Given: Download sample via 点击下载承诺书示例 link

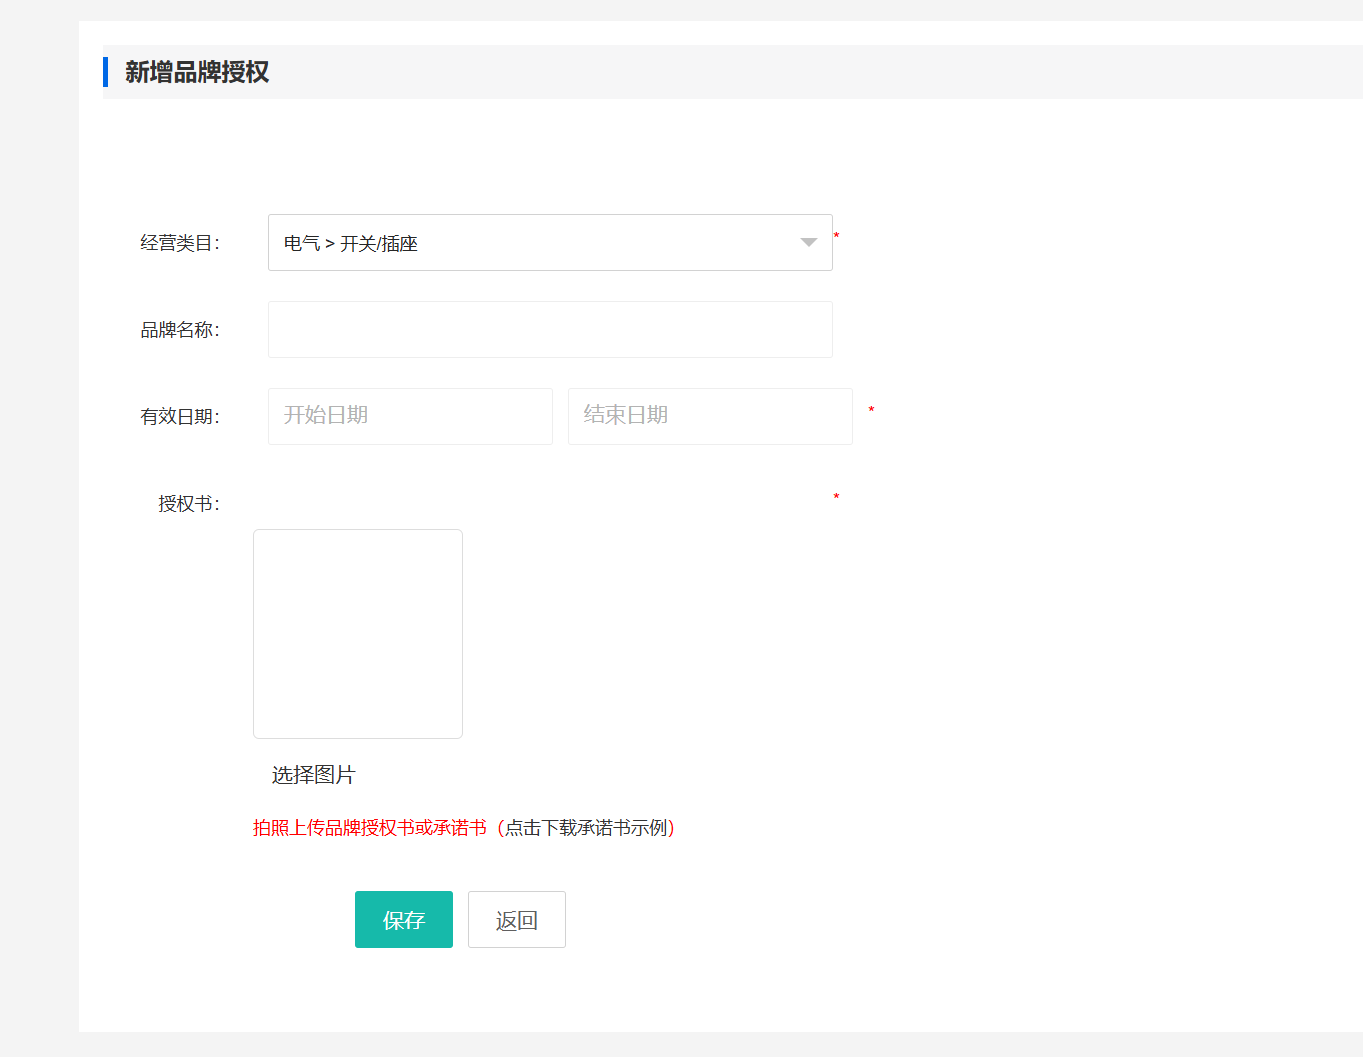Looking at the screenshot, I should [588, 828].
